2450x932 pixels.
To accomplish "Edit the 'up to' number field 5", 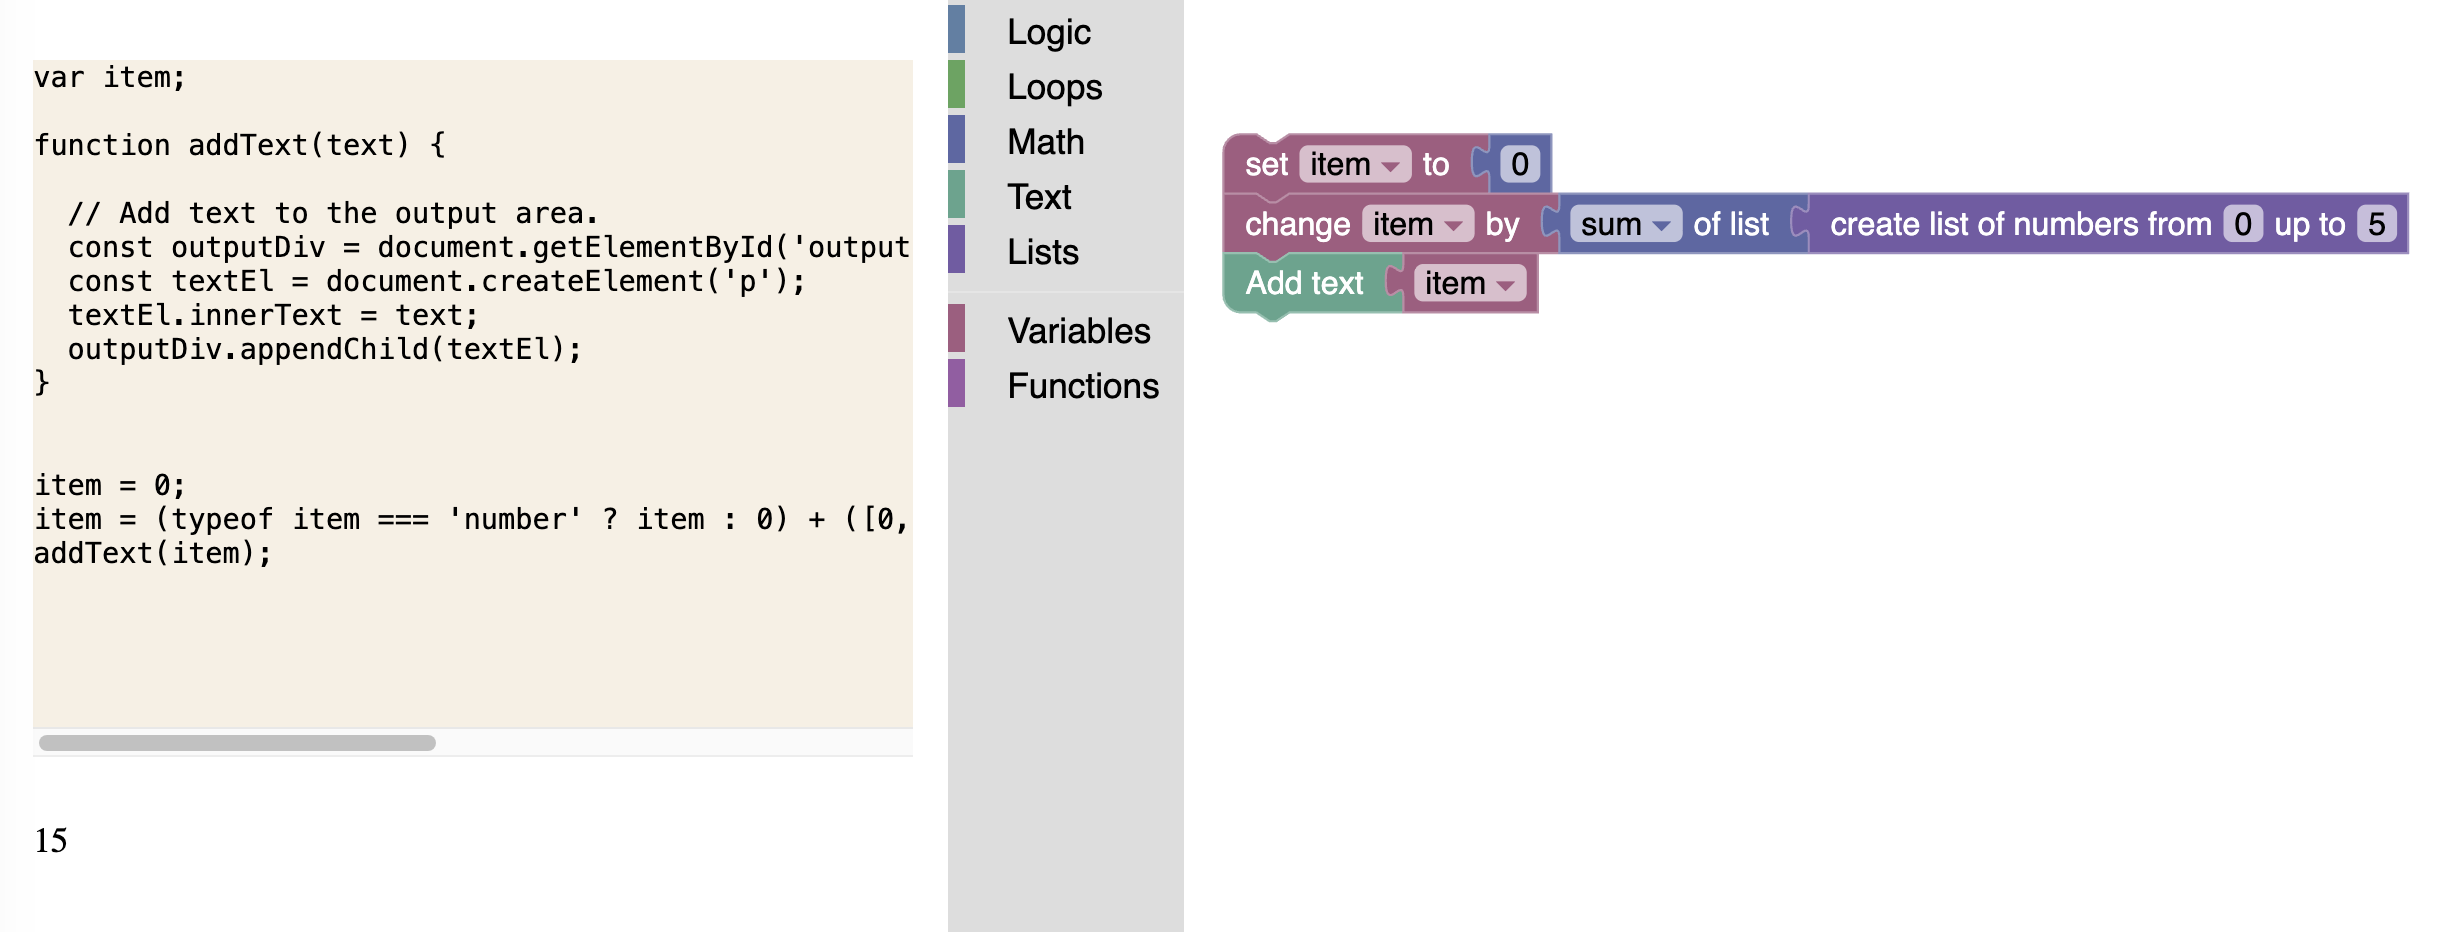I will [x=2376, y=224].
